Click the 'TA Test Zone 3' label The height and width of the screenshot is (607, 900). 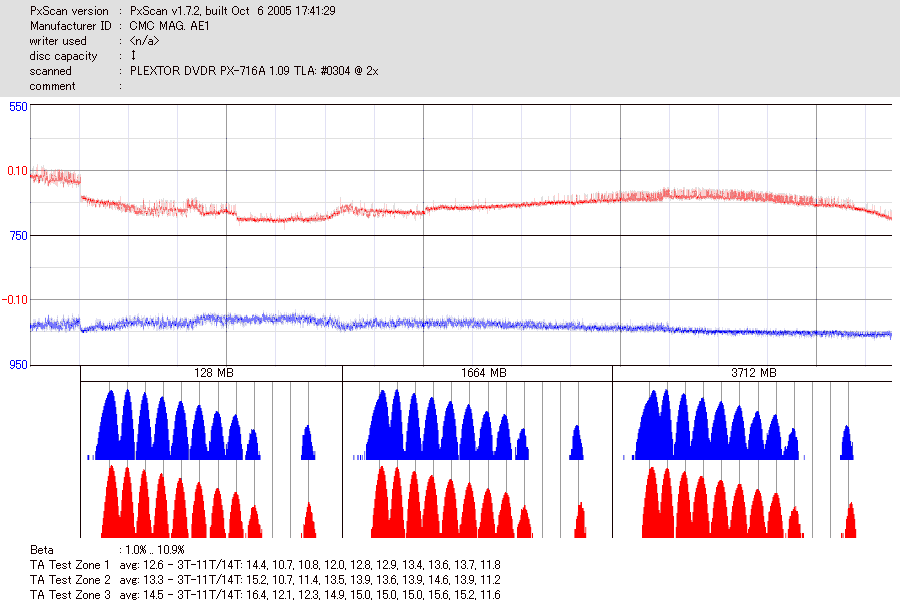click(x=70, y=594)
